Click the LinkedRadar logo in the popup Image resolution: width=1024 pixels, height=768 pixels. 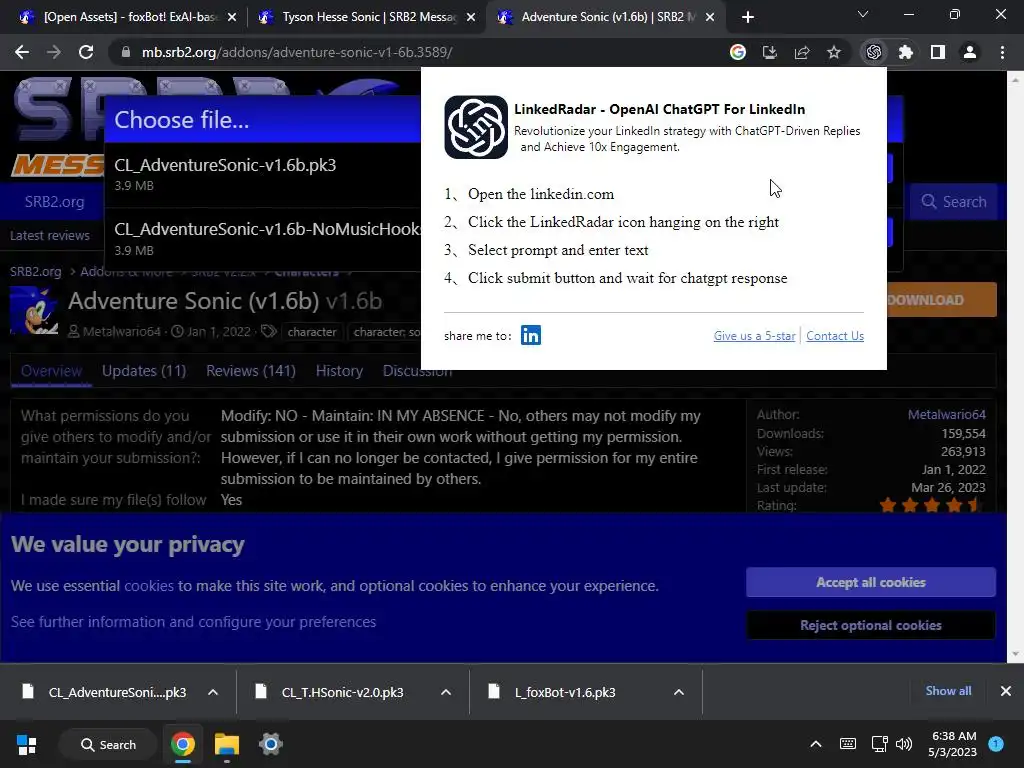[476, 127]
